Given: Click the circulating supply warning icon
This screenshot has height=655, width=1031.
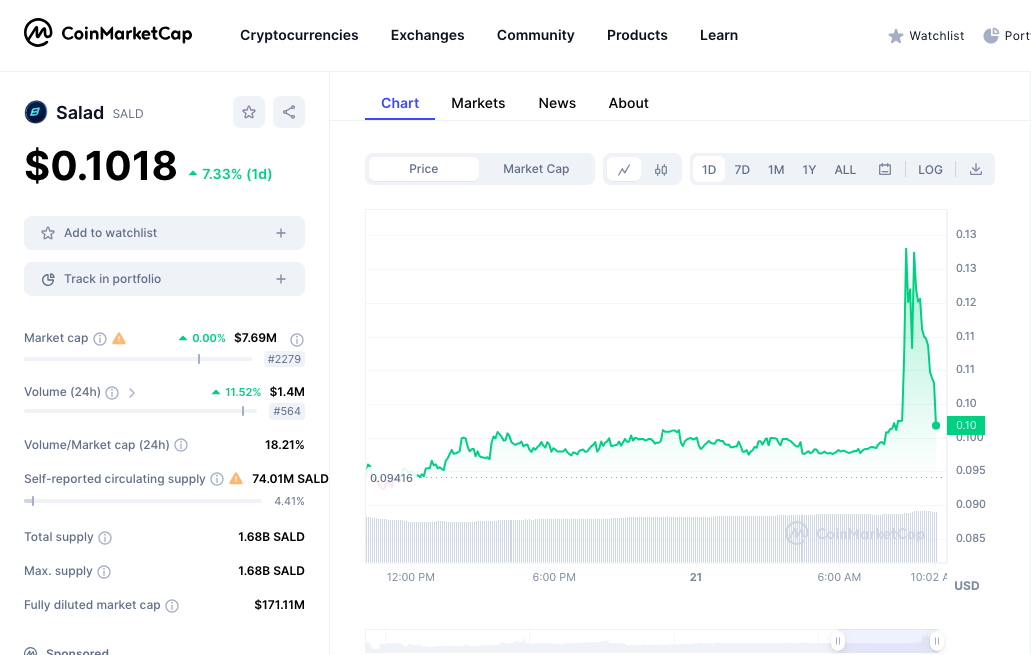Looking at the screenshot, I should coord(236,478).
